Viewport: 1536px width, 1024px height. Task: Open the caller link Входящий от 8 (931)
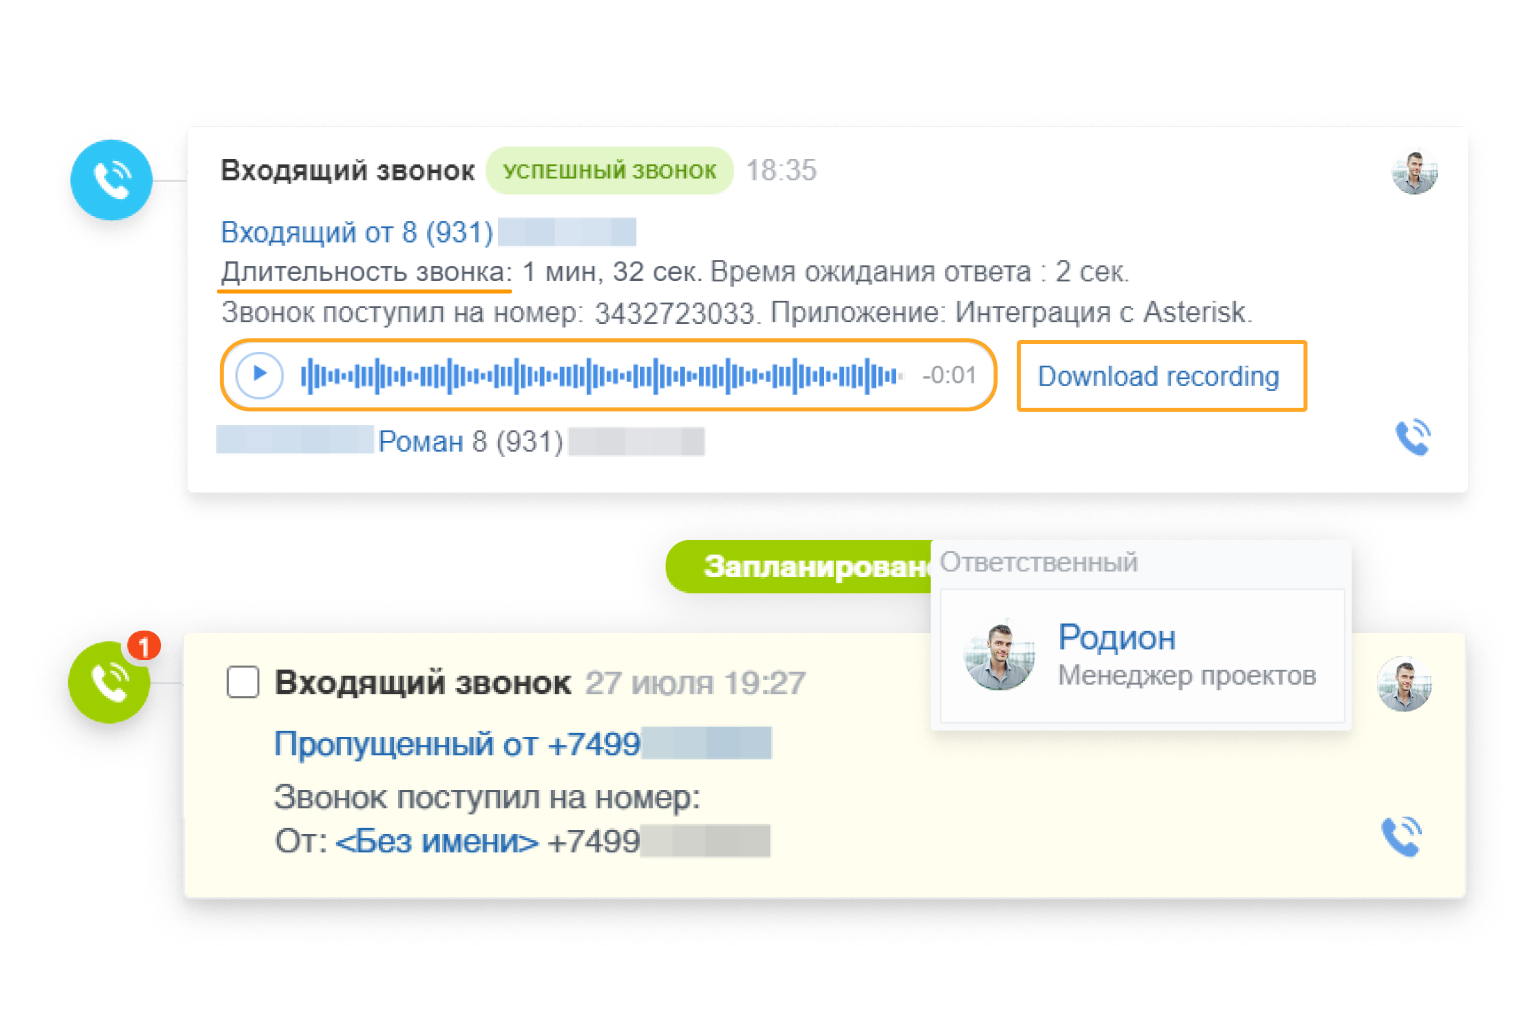tap(356, 231)
